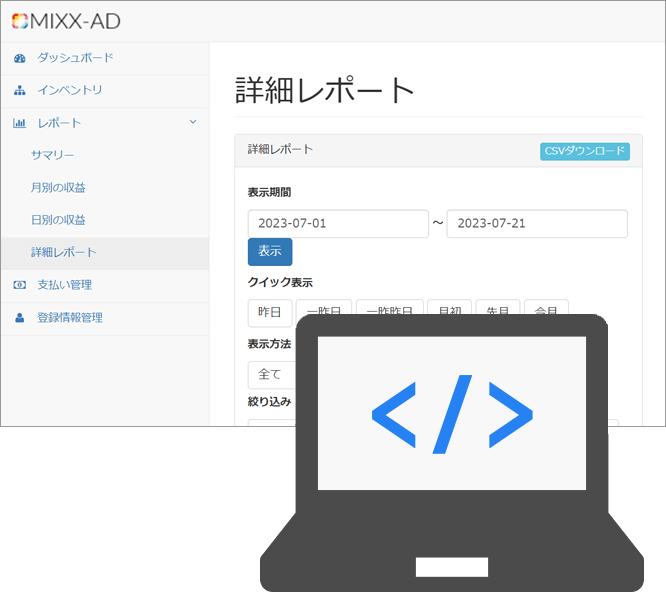This screenshot has height=592, width=666.
Task: Click the end date field 2023-07-21
Action: pos(537,223)
